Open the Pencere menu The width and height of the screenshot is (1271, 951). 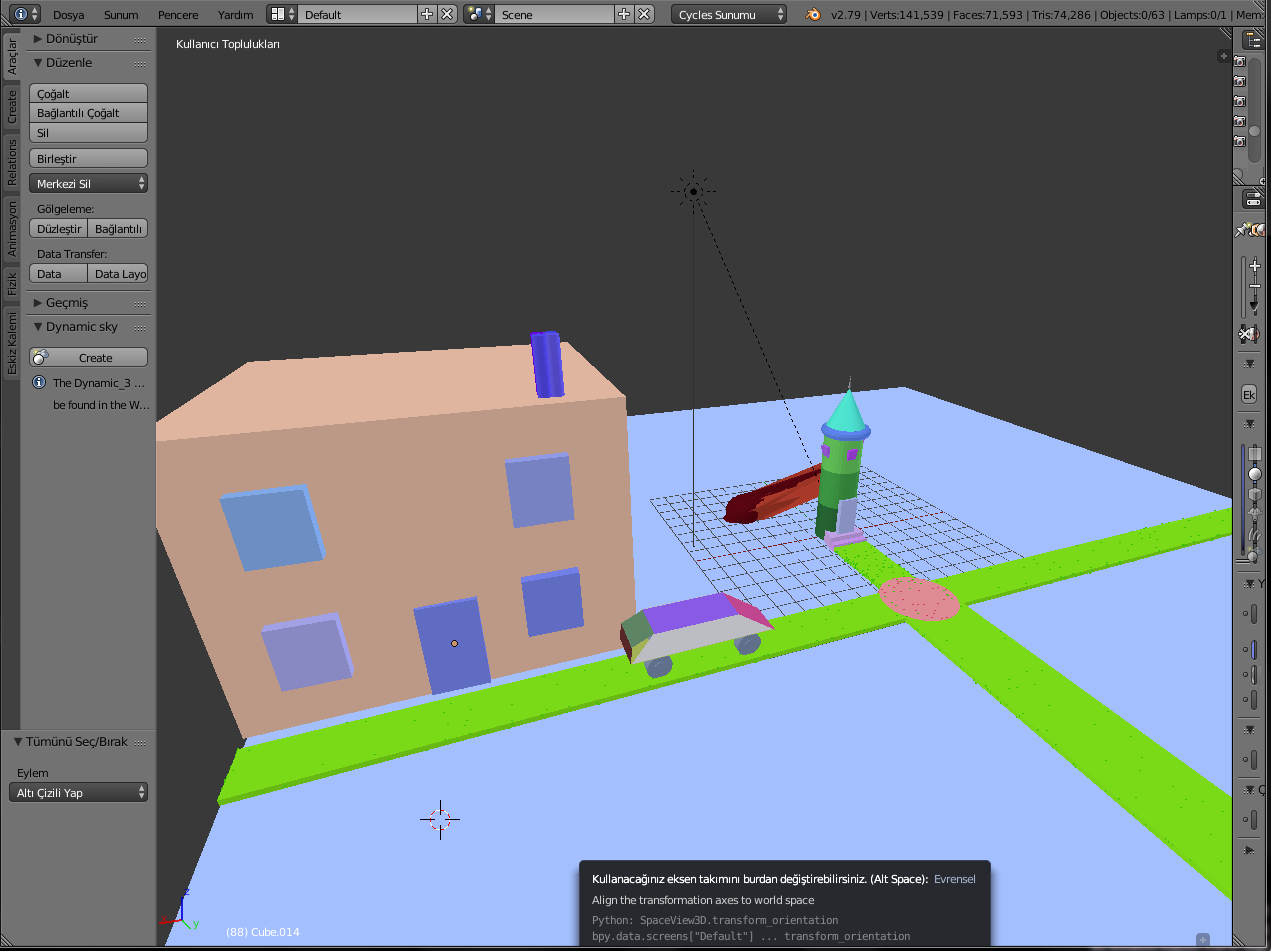tap(178, 14)
